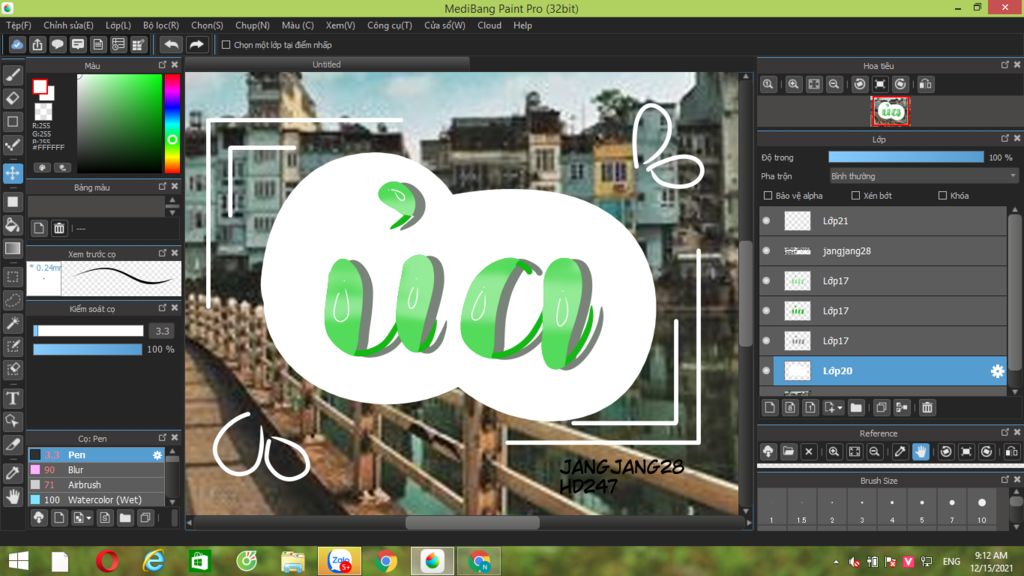
Task: Open the Pha trộn blend mode dropdown
Action: (923, 176)
